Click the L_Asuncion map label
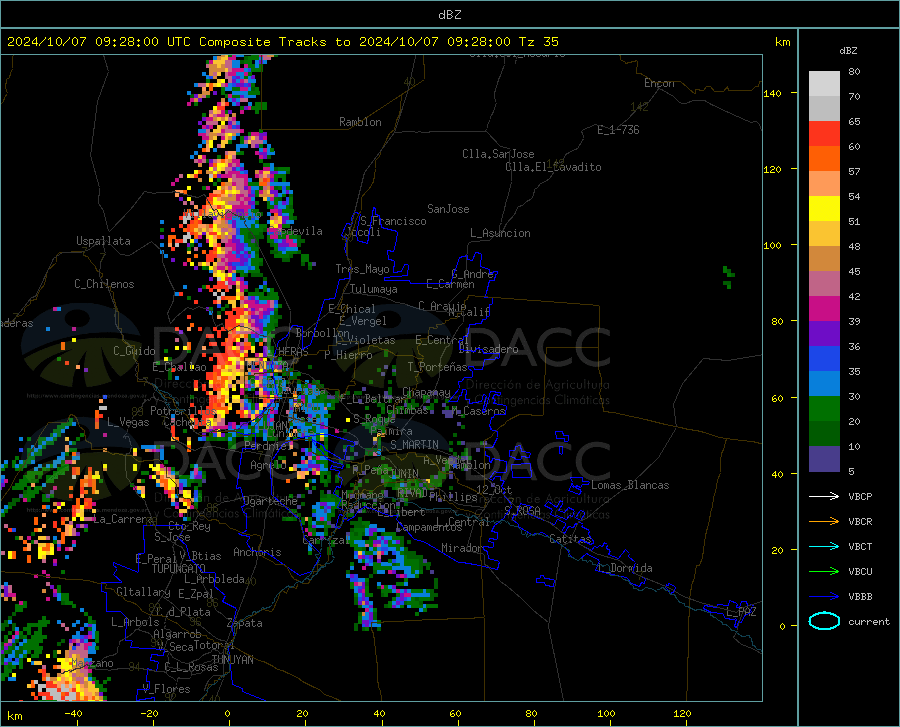This screenshot has width=900, height=727. point(500,233)
